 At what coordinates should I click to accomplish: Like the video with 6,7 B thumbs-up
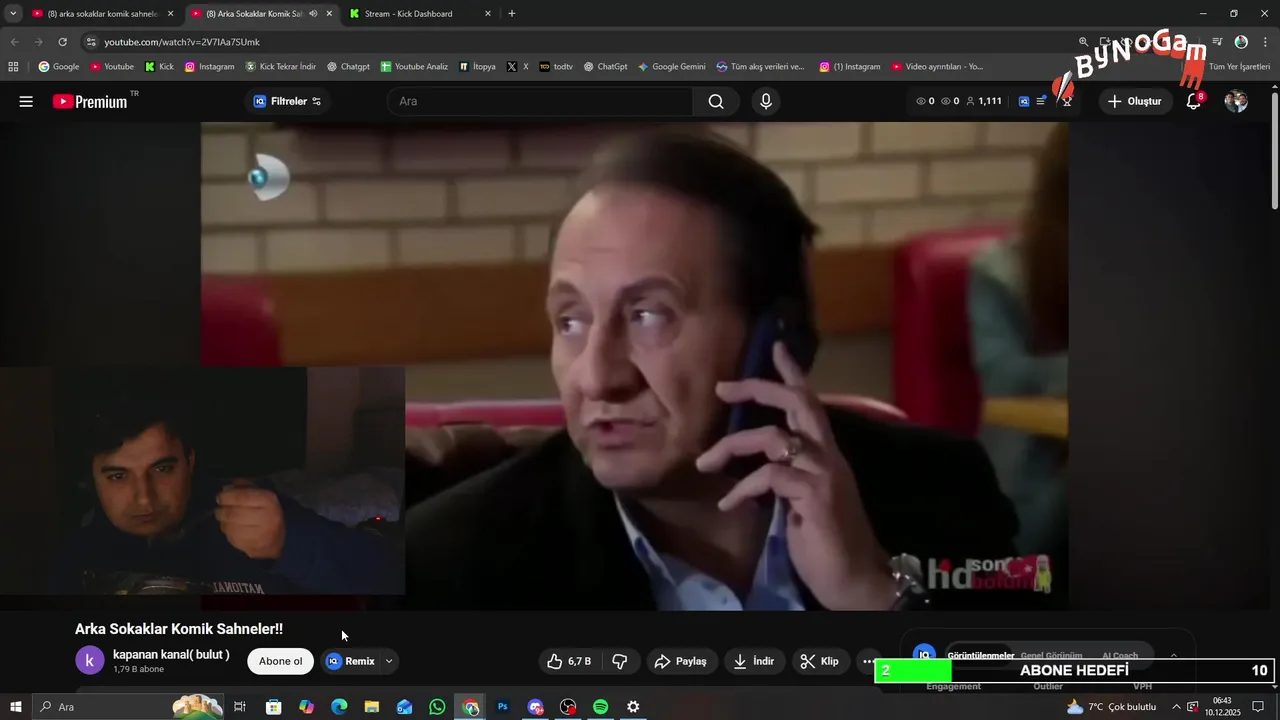point(569,661)
